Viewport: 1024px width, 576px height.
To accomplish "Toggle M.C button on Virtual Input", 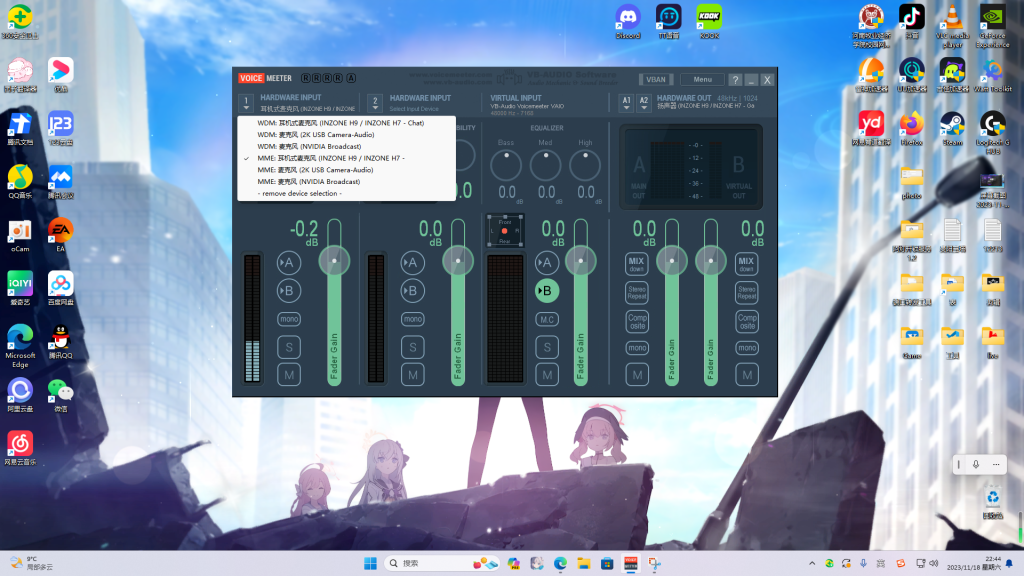I will [x=547, y=319].
